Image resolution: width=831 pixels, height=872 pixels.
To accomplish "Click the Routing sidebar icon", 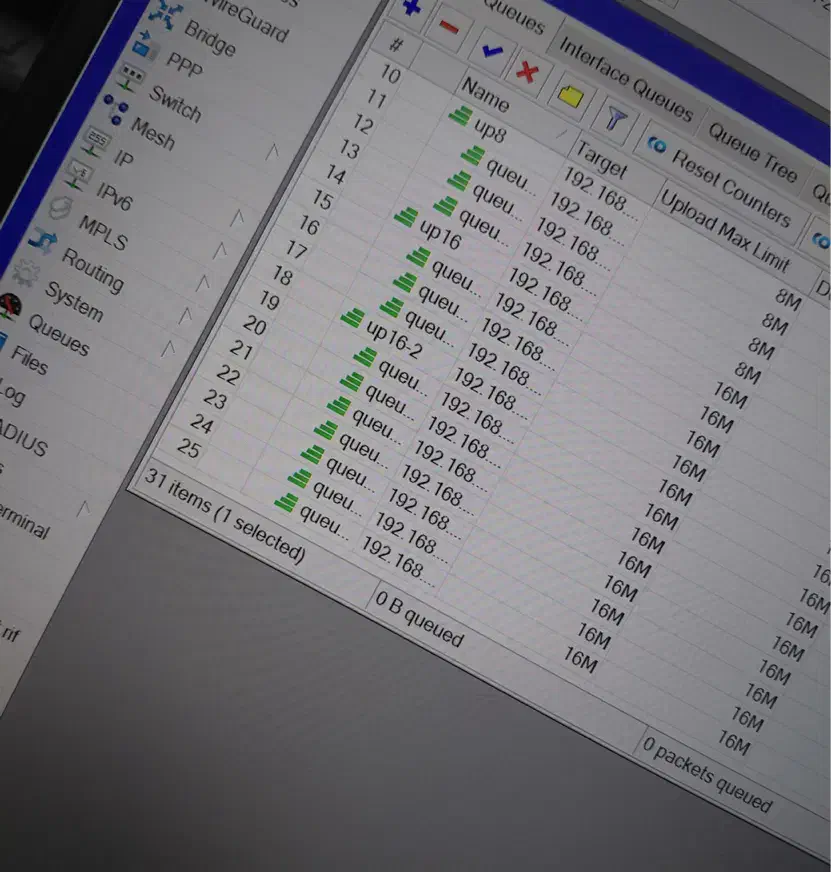I will pyautogui.click(x=42, y=241).
